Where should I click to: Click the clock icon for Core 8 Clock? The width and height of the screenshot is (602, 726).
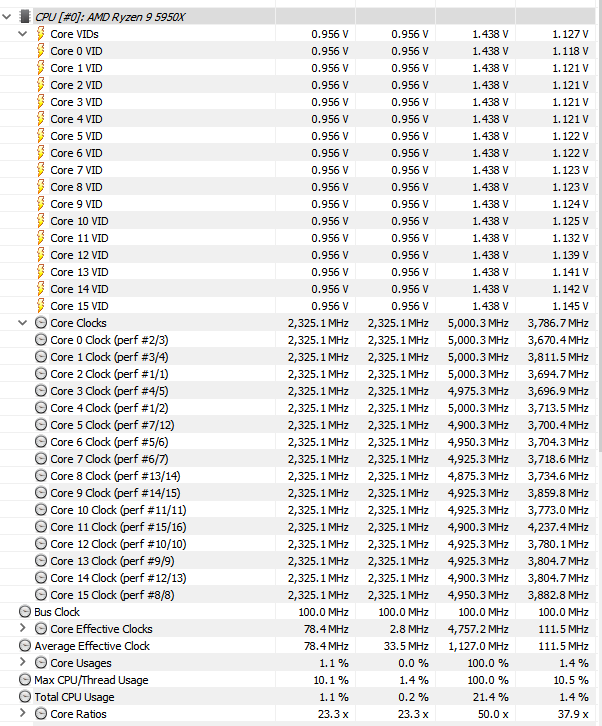click(x=41, y=476)
